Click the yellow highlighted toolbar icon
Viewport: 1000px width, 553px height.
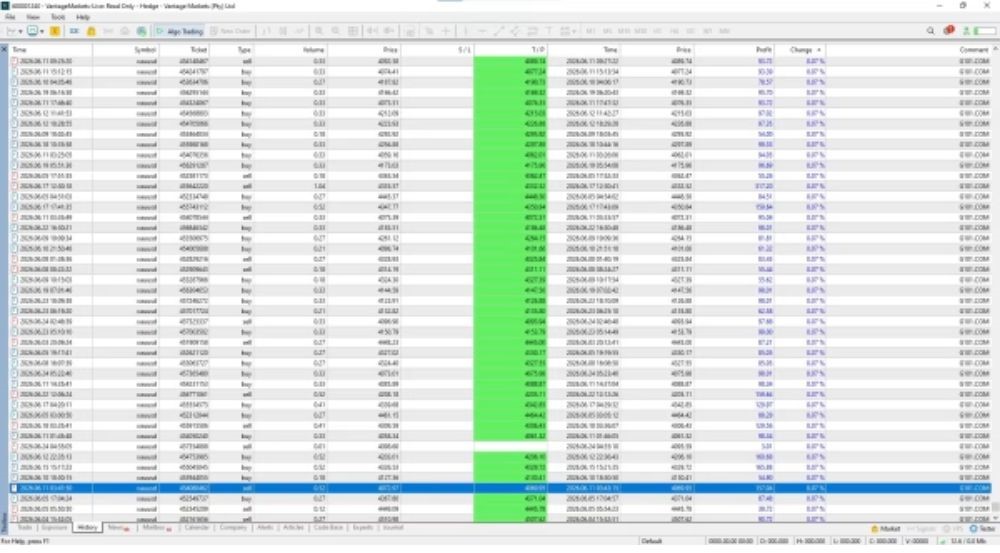point(55,31)
